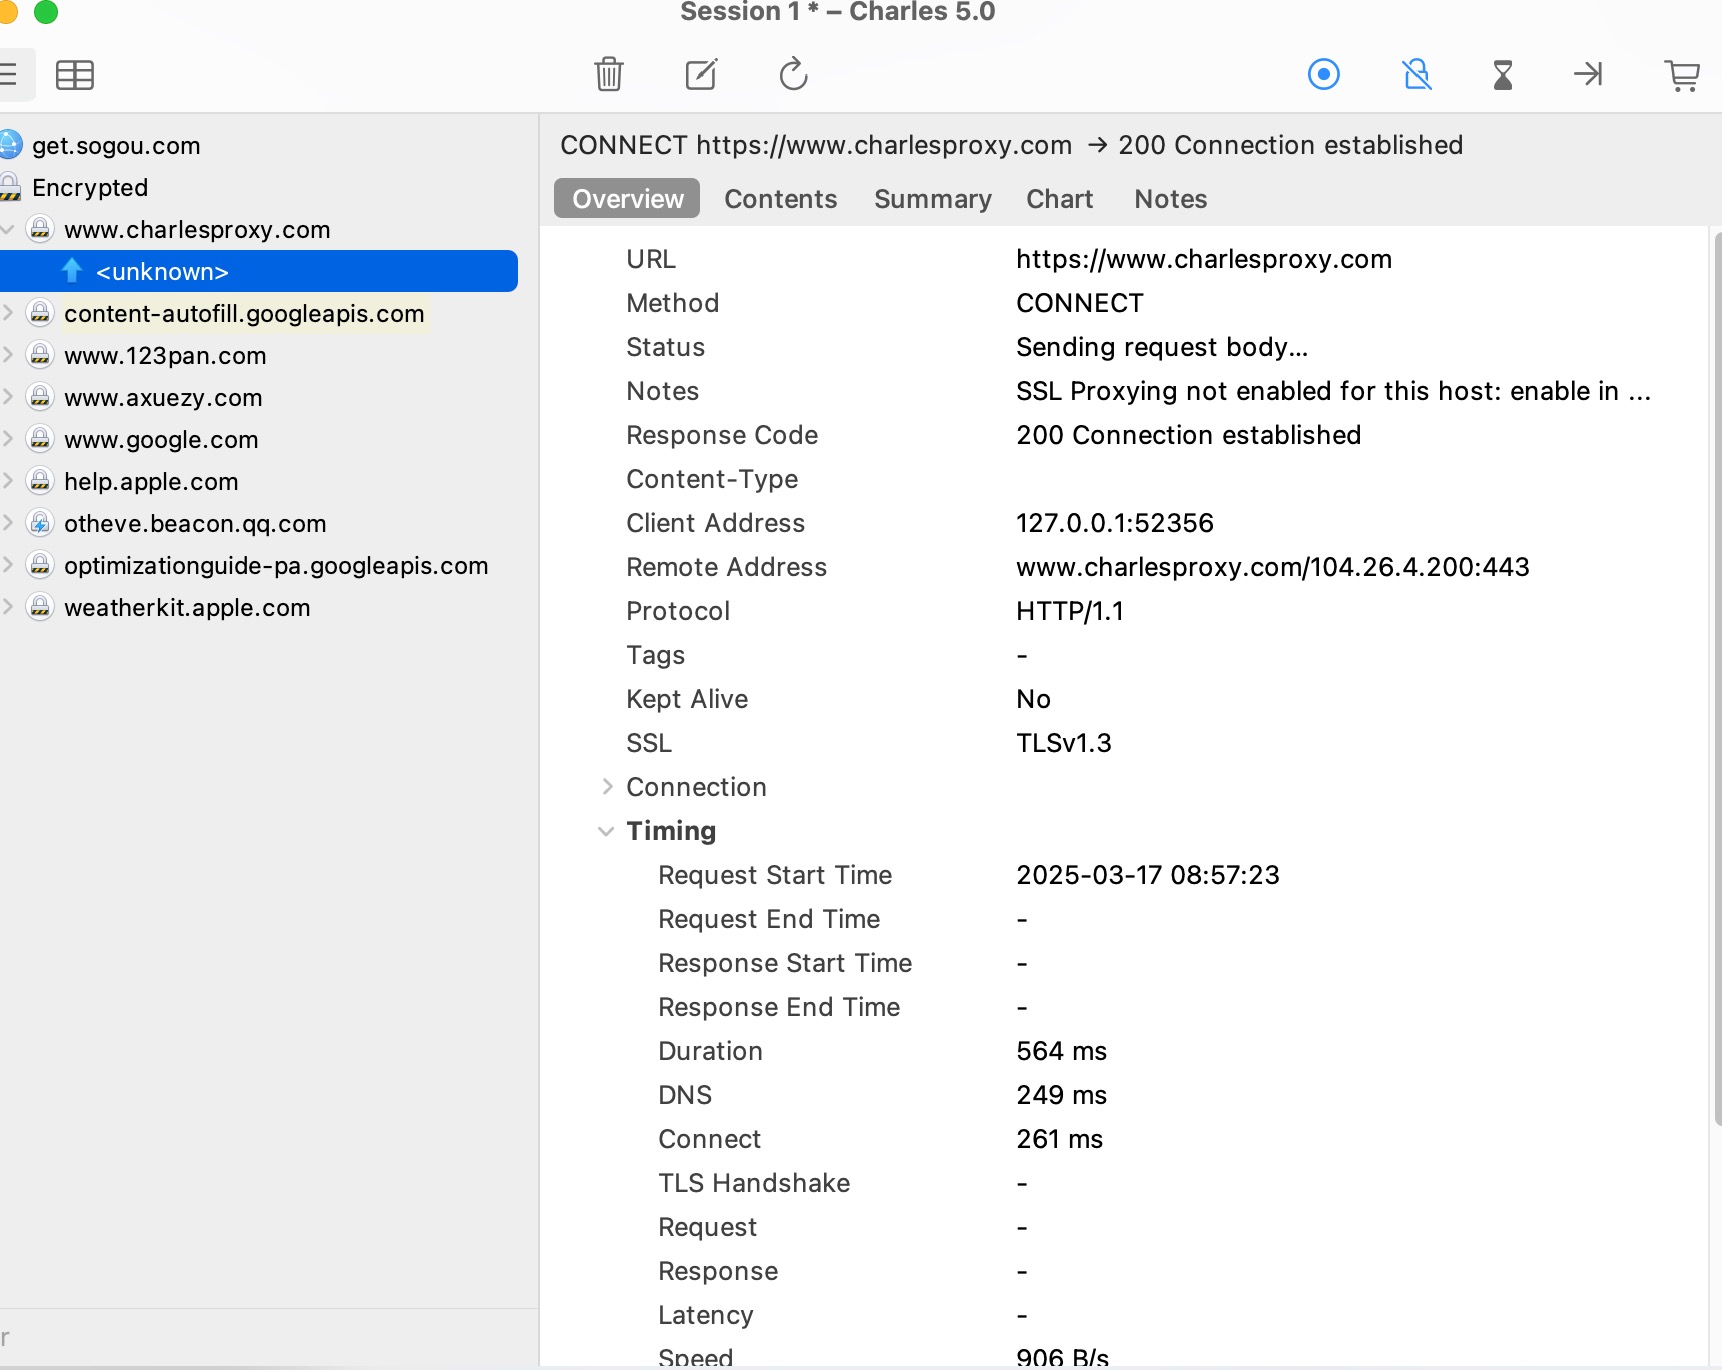Viewport: 1722px width, 1370px height.
Task: Click the green window zoom button
Action: [x=46, y=11]
